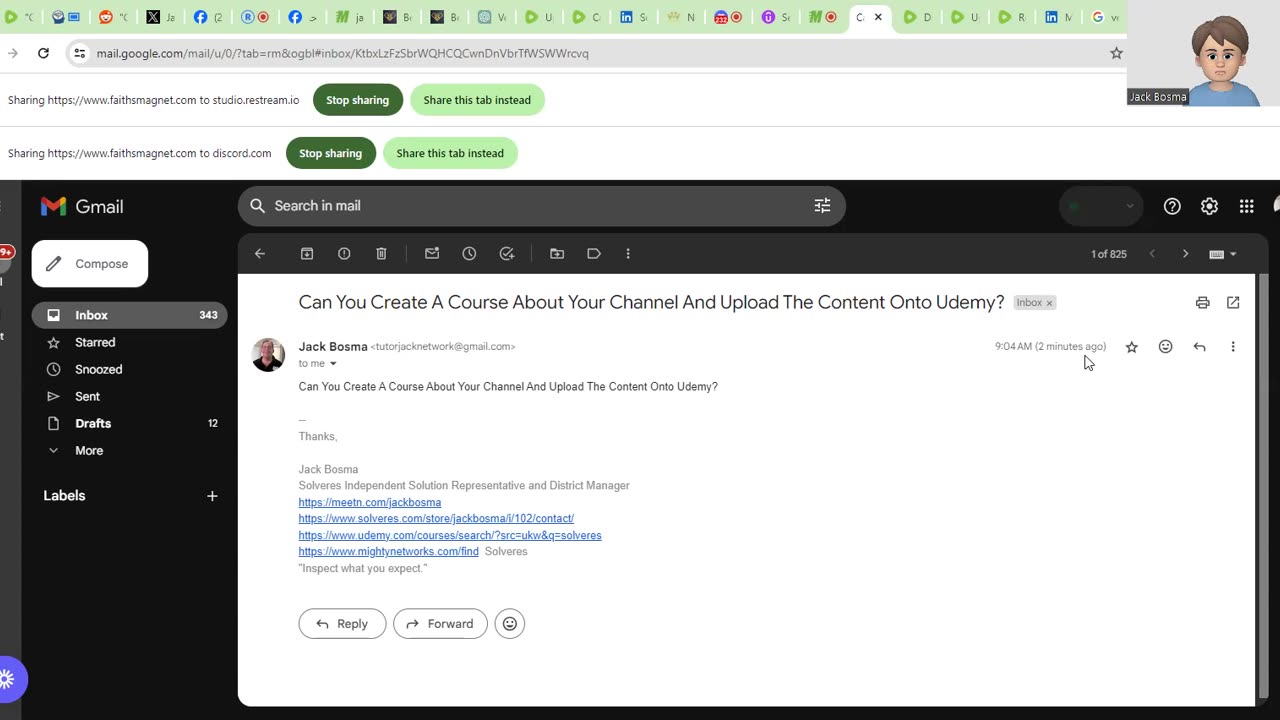
Task: Share this tab instead for restream.io
Action: click(x=477, y=100)
